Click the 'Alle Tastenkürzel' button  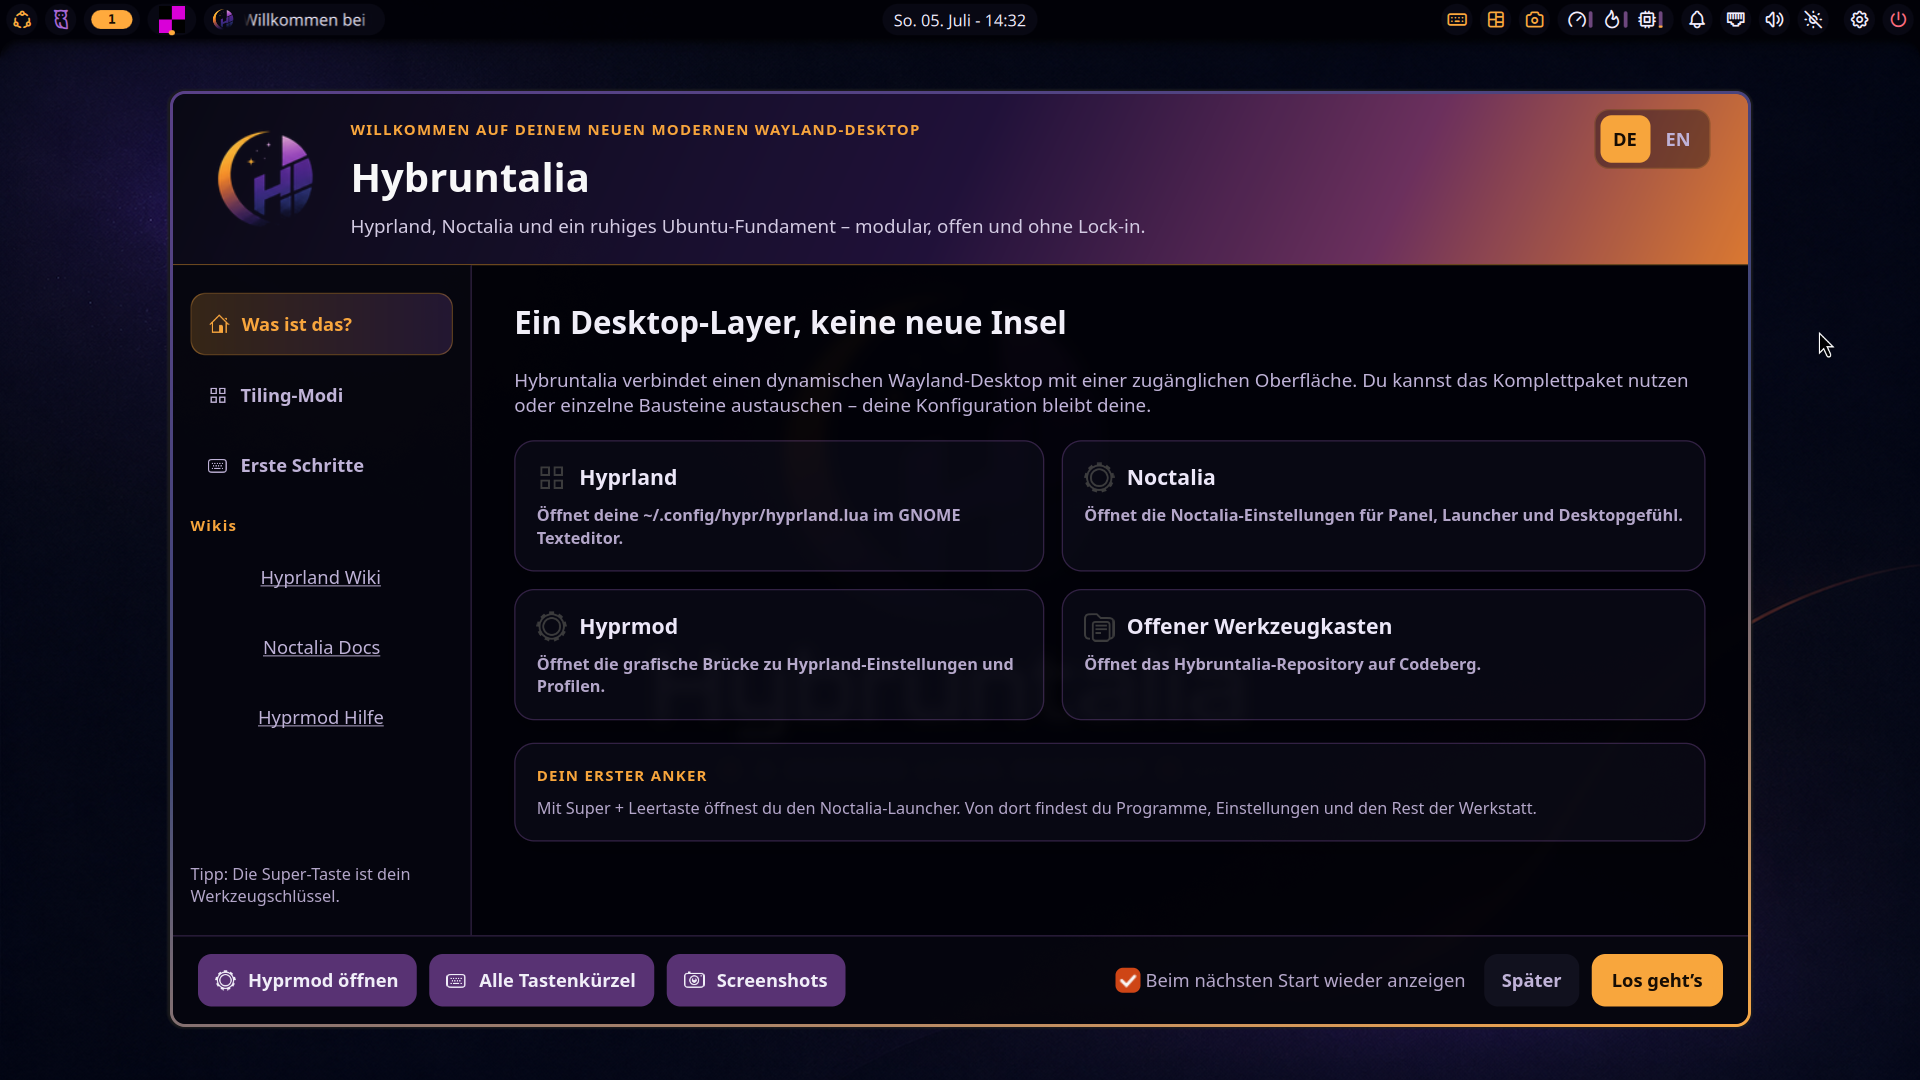click(541, 980)
